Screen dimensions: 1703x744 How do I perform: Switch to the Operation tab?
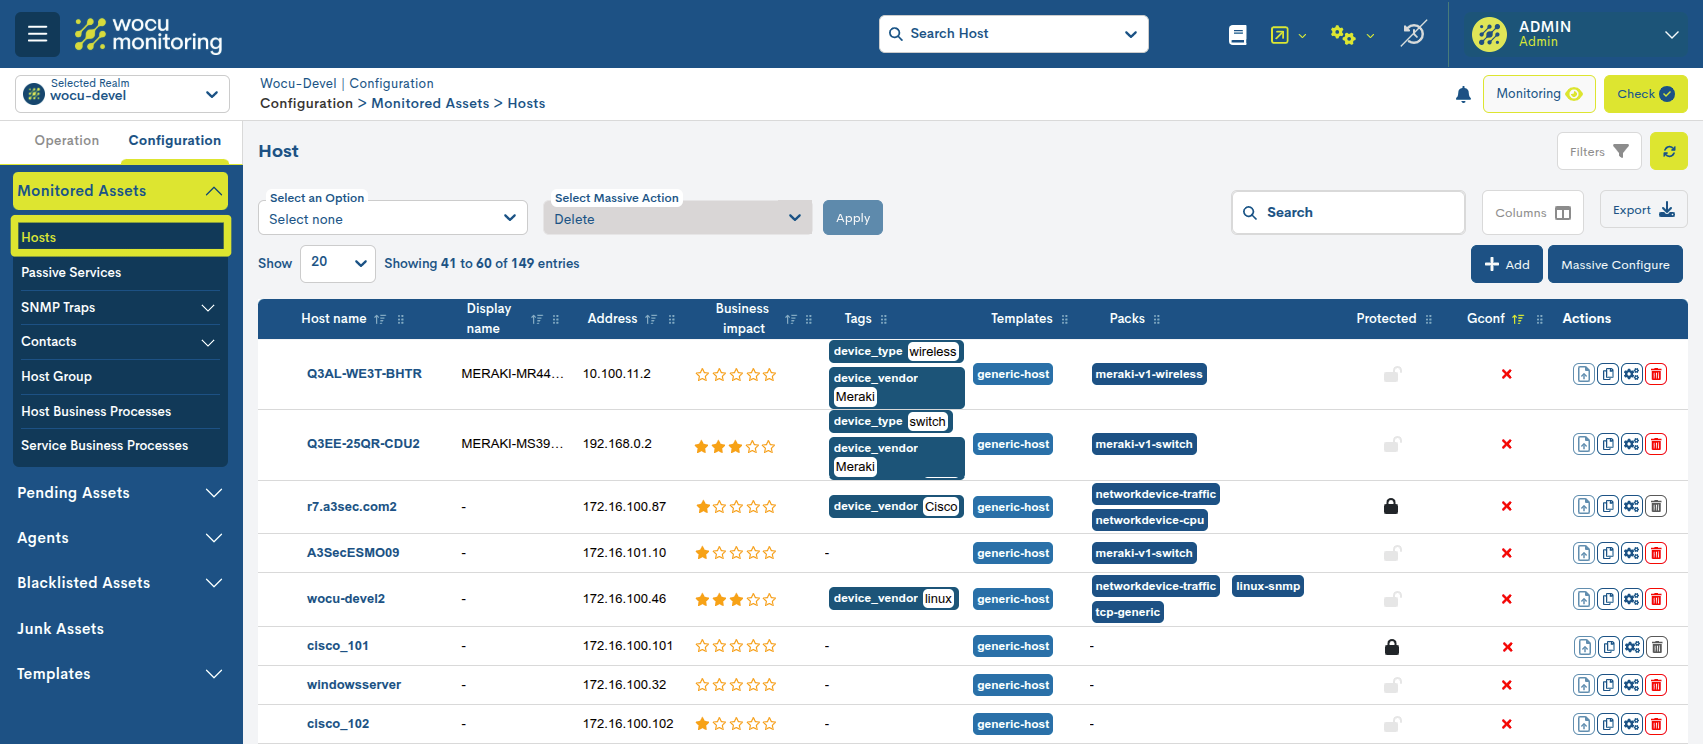coord(67,141)
